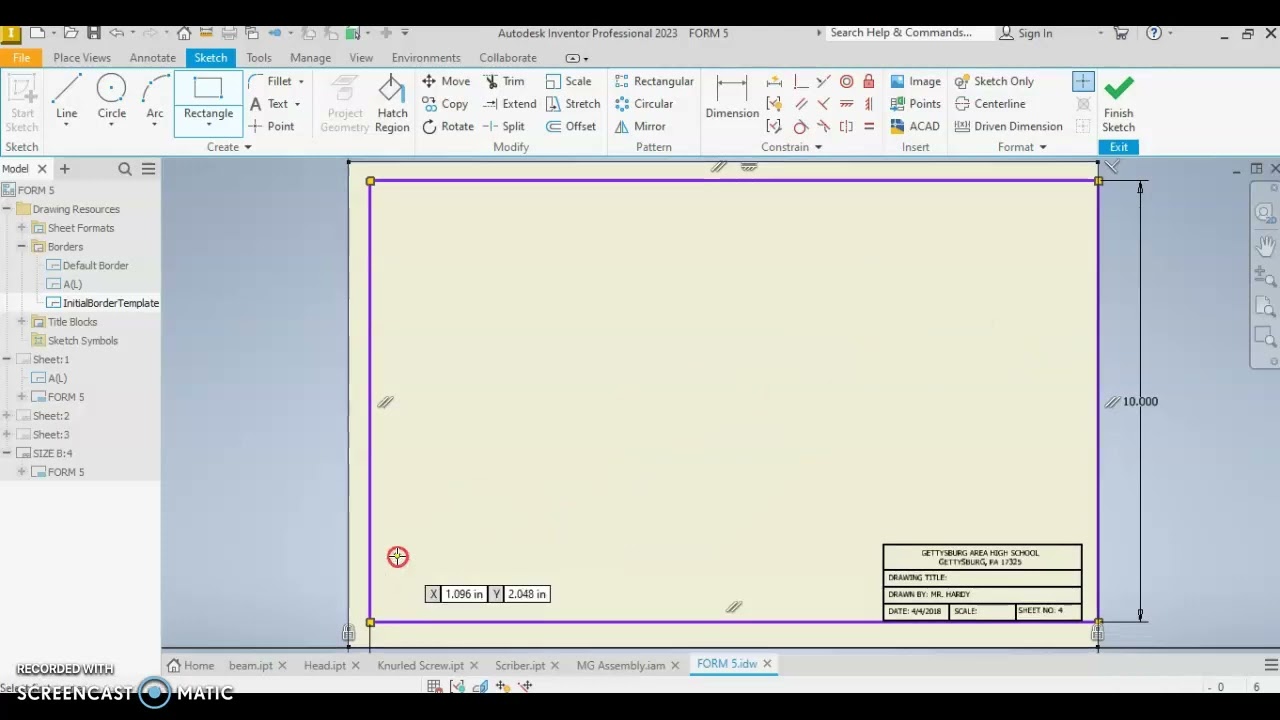Insert ACAD file
The width and height of the screenshot is (1280, 720).
915,127
